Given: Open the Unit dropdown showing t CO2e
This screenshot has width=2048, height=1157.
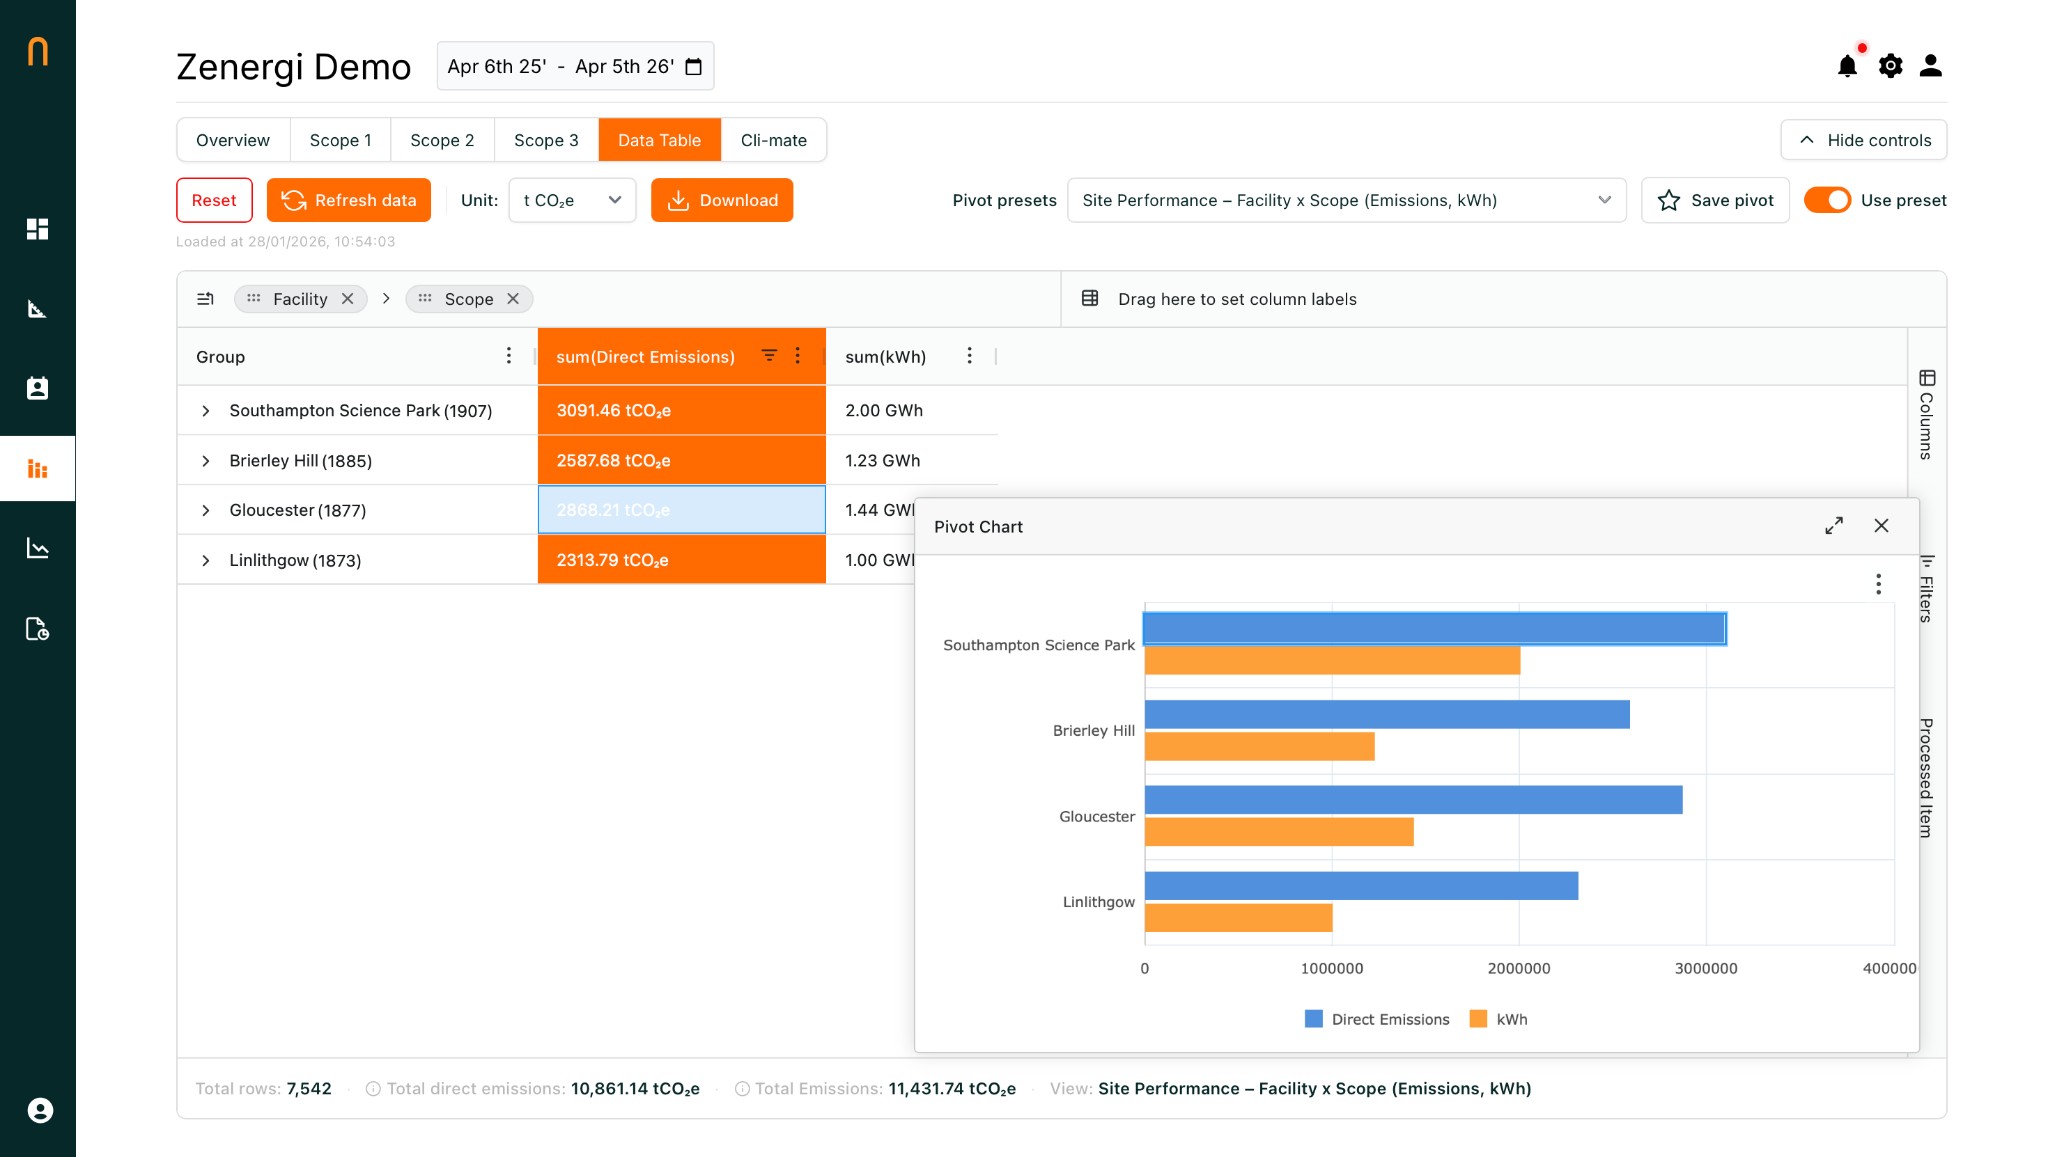Looking at the screenshot, I should click(x=571, y=200).
